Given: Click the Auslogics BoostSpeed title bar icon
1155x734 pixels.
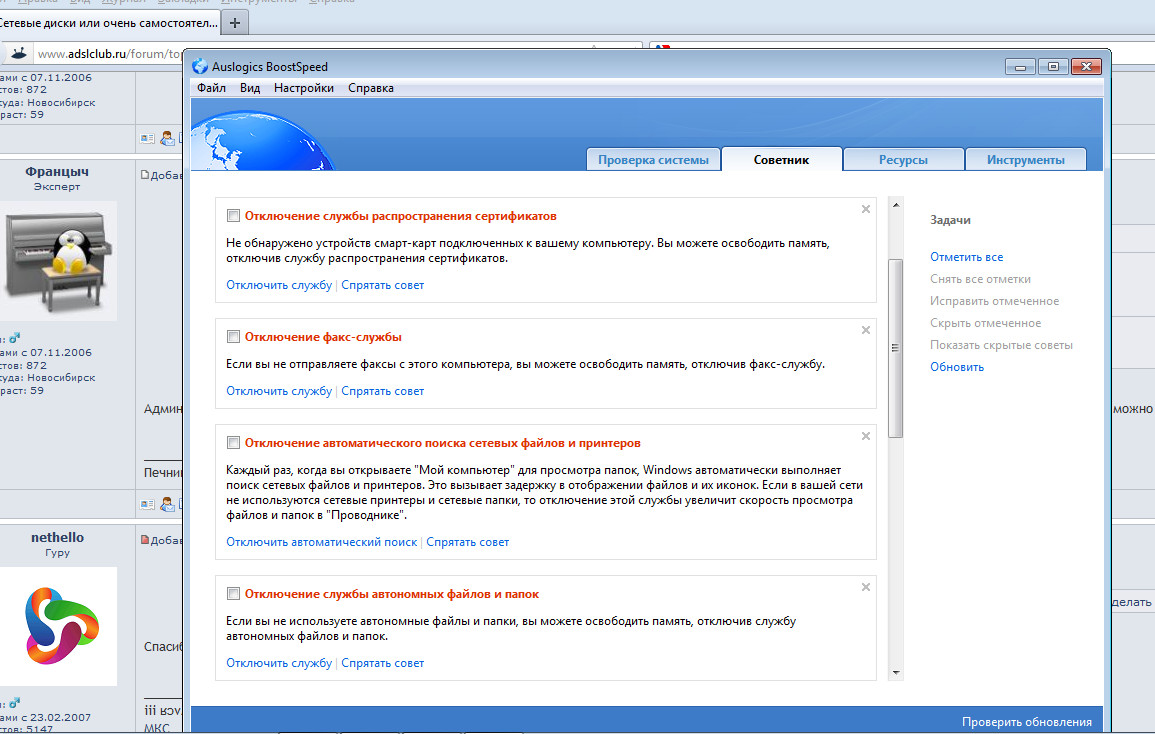Looking at the screenshot, I should tap(199, 67).
